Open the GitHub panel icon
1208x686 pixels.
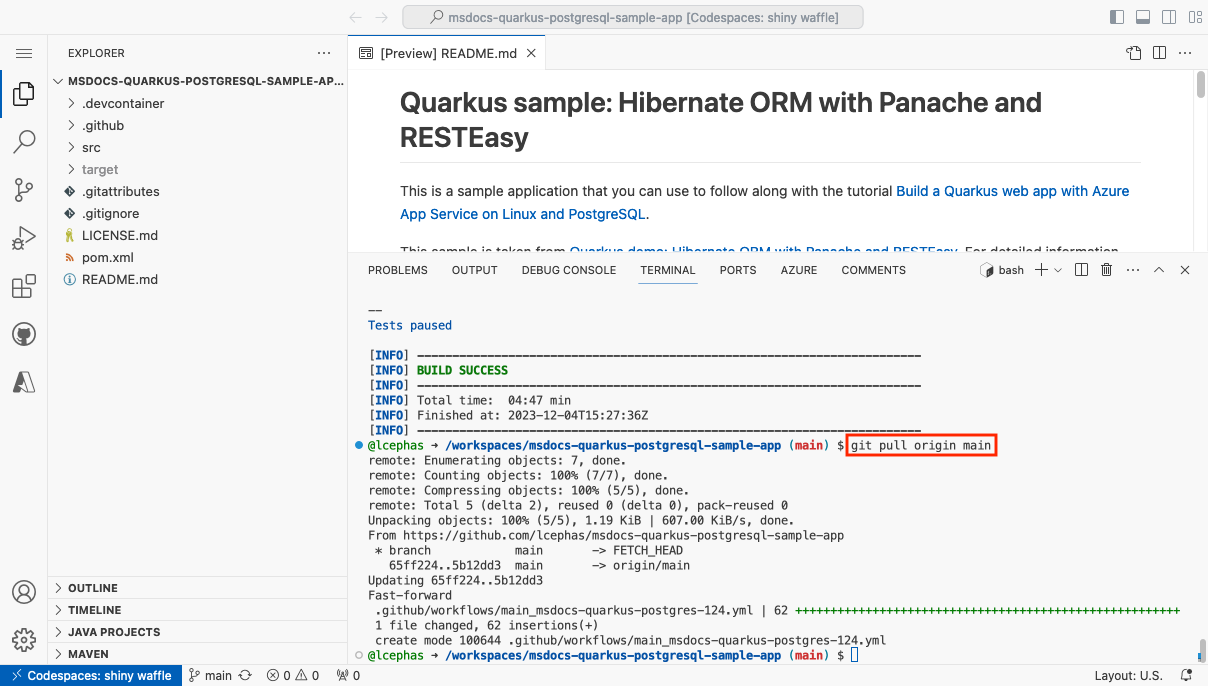point(24,334)
